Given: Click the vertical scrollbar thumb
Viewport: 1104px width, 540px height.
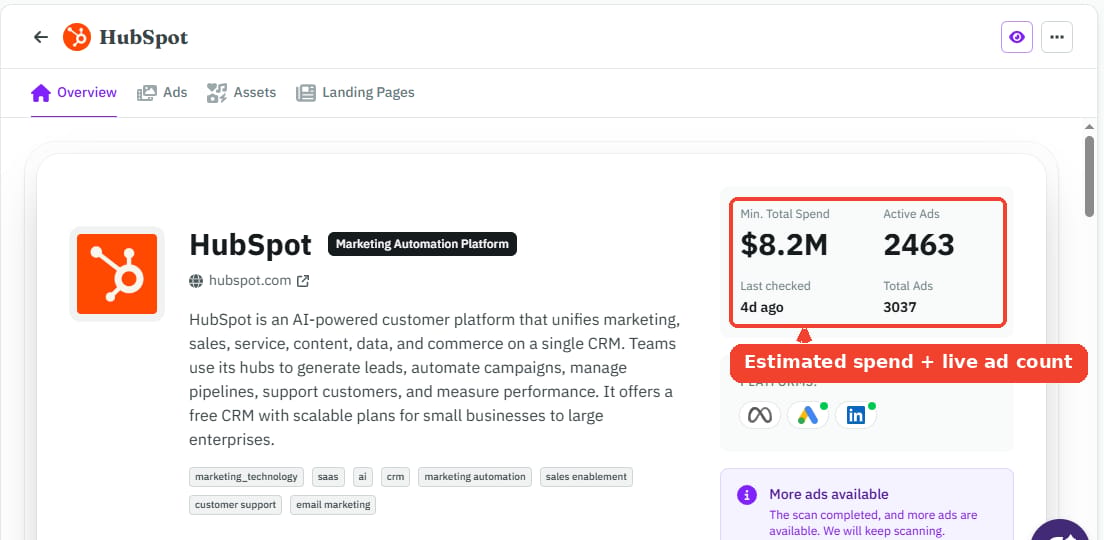Looking at the screenshot, I should click(x=1089, y=177).
